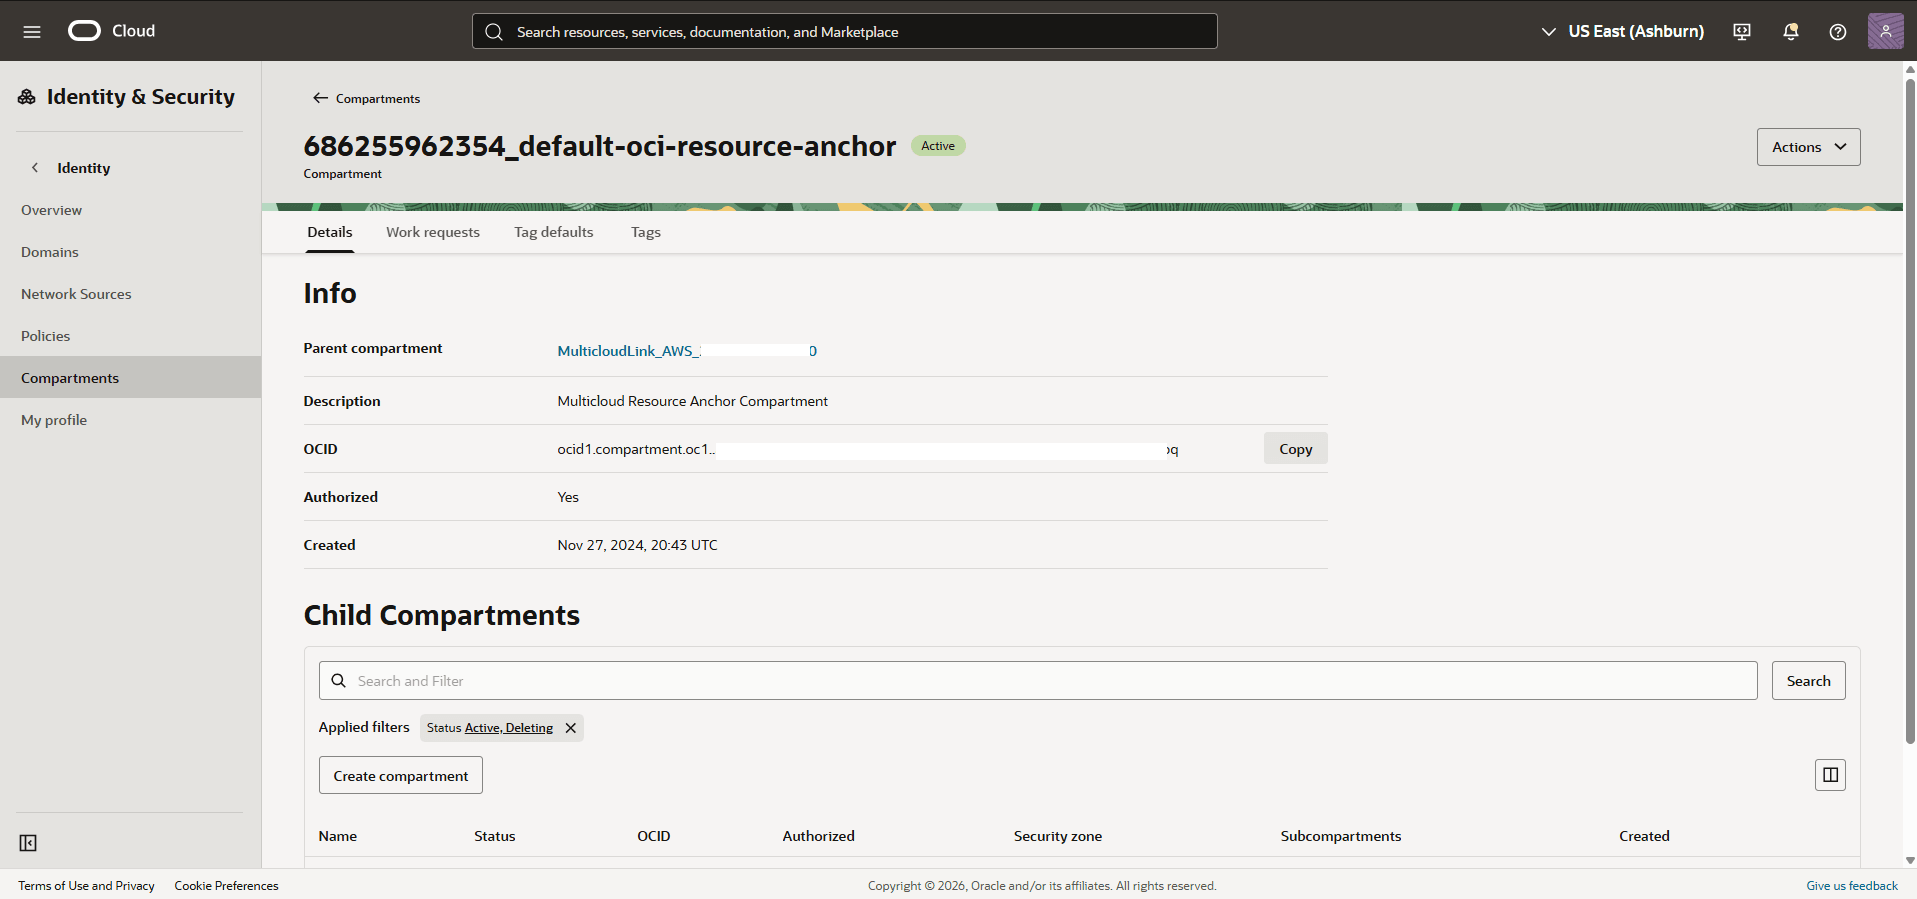Click the Multicloud Resource Anchor Compartment description
1917x899 pixels.
point(693,401)
